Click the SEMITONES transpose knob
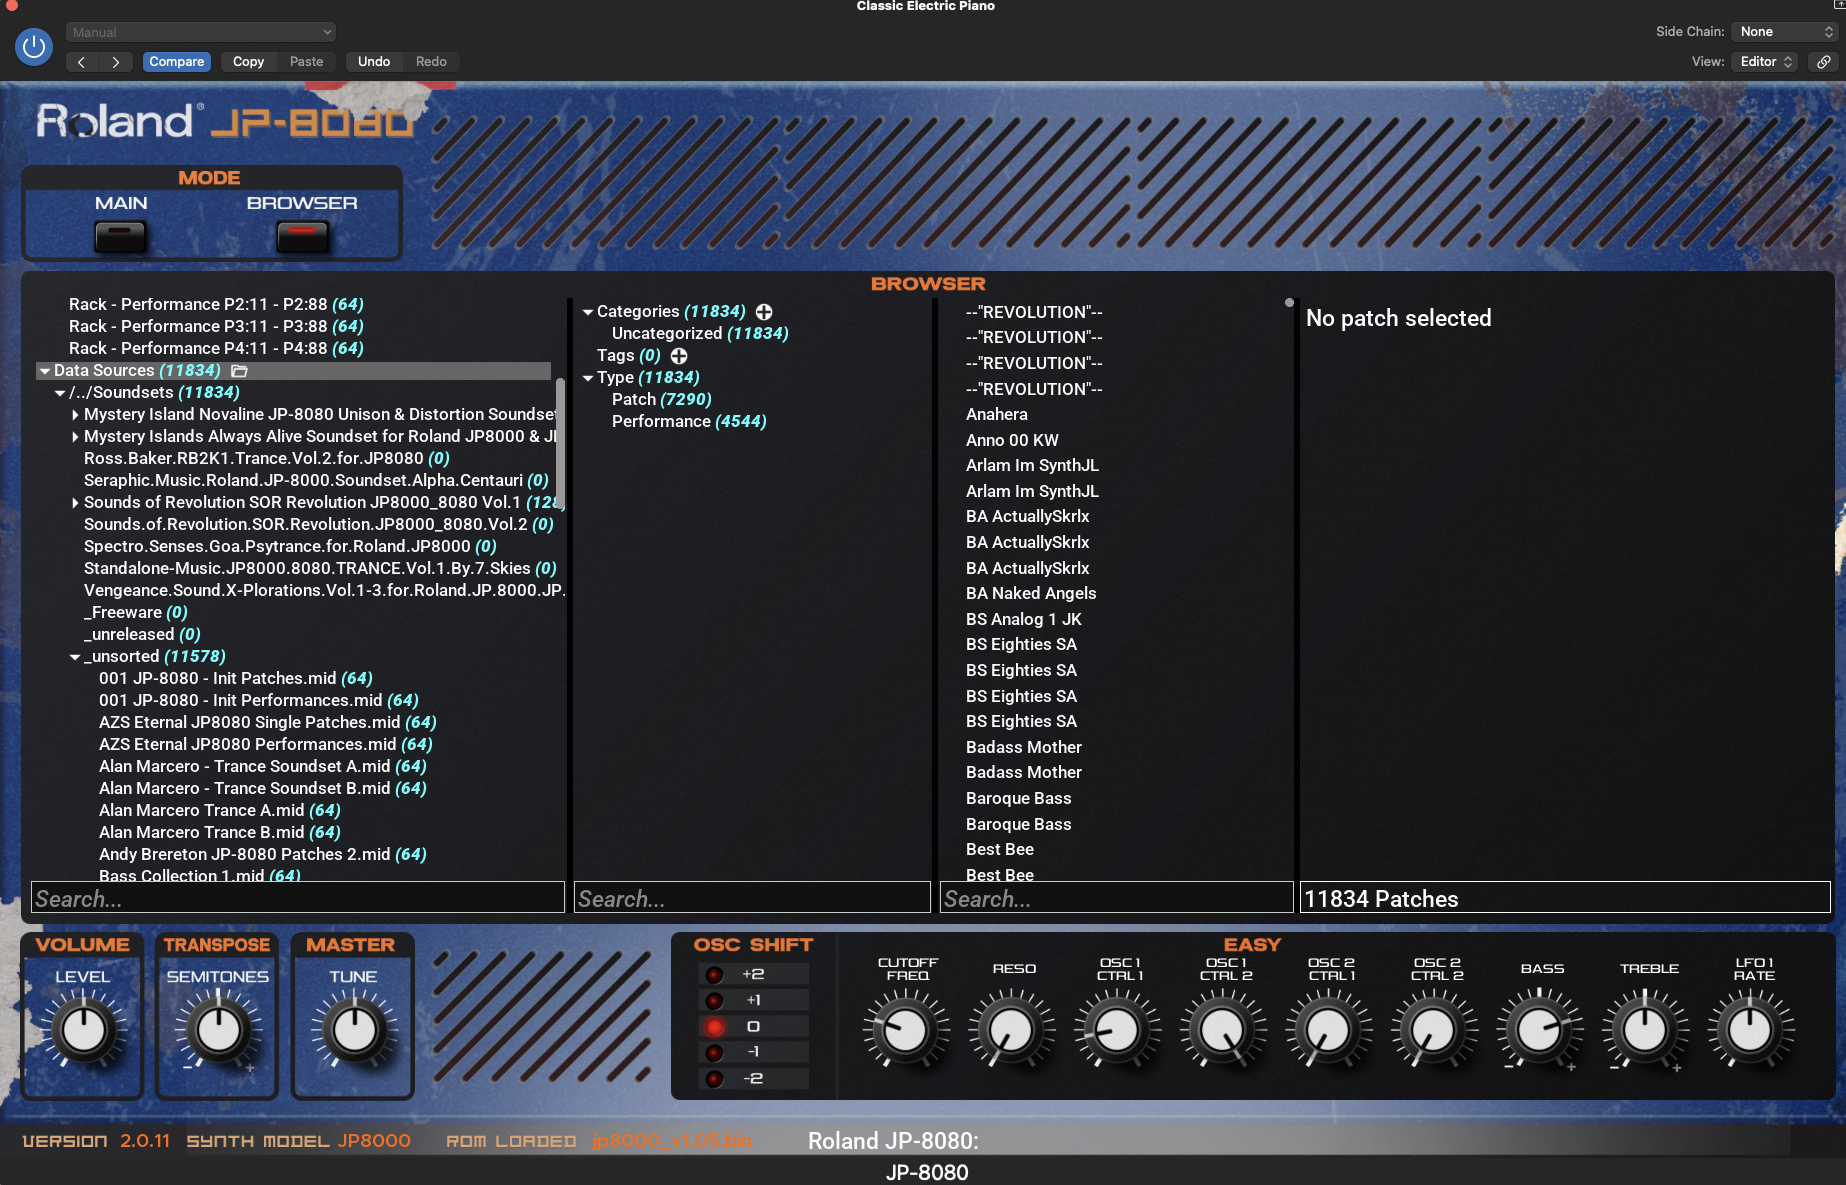The image size is (1846, 1185). 218,1030
